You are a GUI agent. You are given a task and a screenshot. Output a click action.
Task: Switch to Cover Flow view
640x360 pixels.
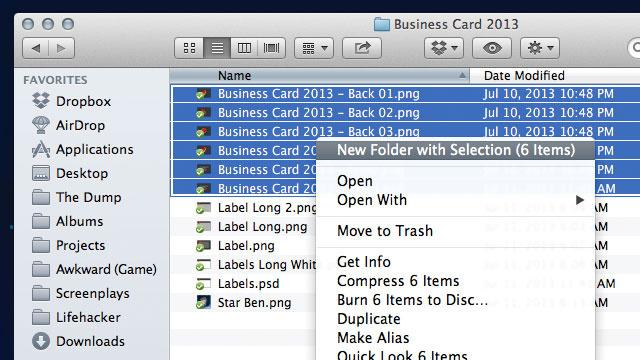click(x=271, y=48)
